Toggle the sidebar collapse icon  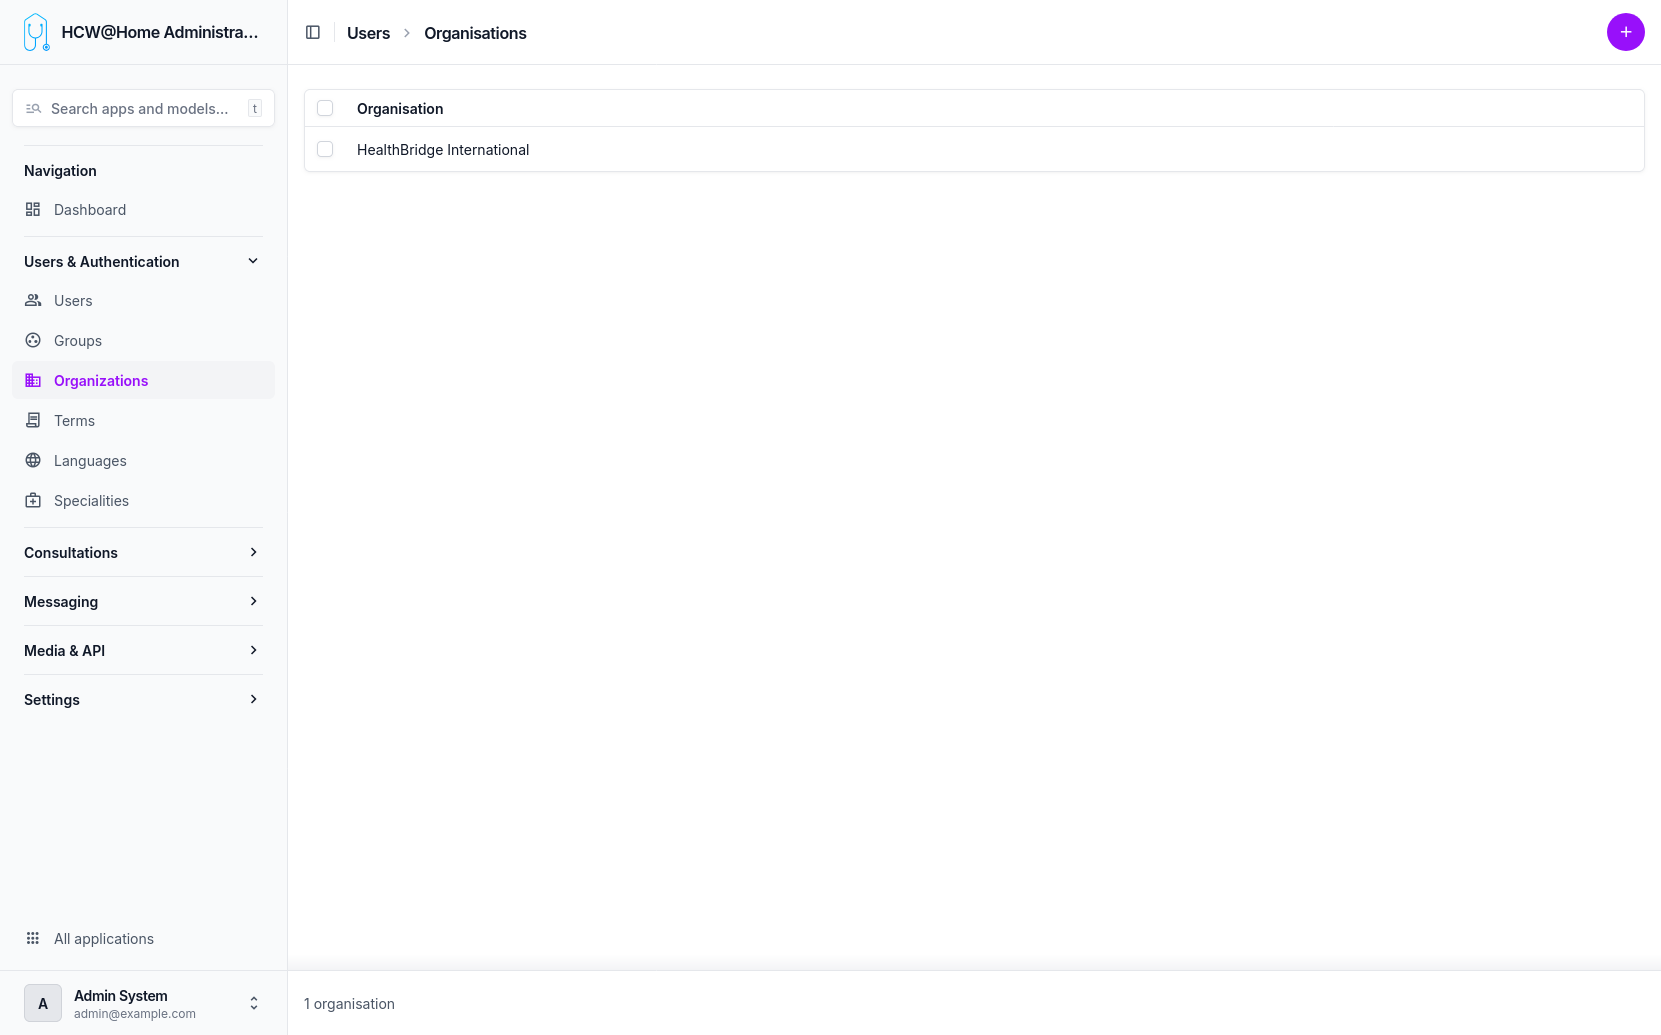[313, 32]
